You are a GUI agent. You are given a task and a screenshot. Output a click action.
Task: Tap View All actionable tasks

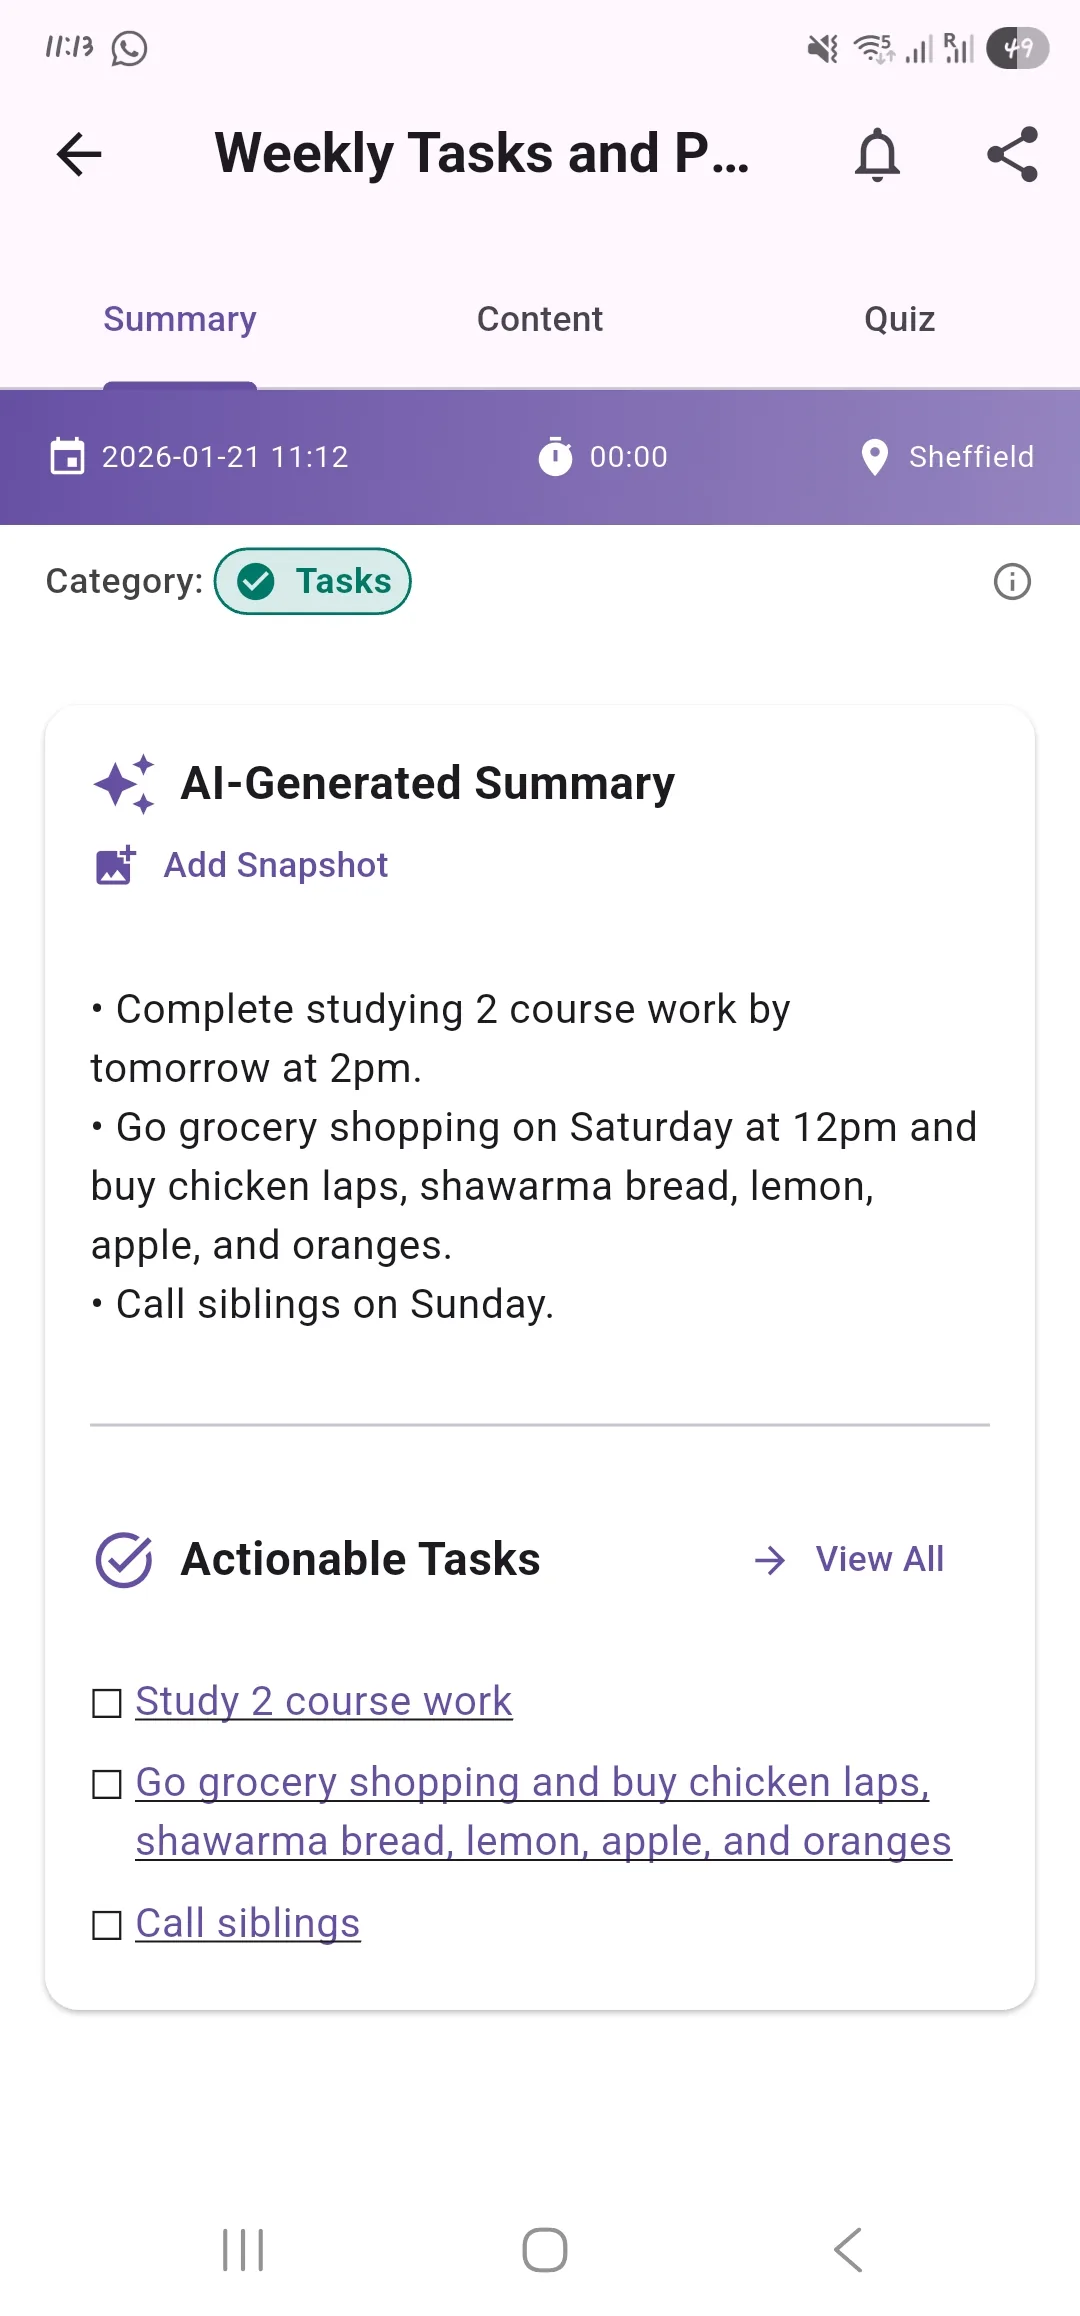(878, 1558)
